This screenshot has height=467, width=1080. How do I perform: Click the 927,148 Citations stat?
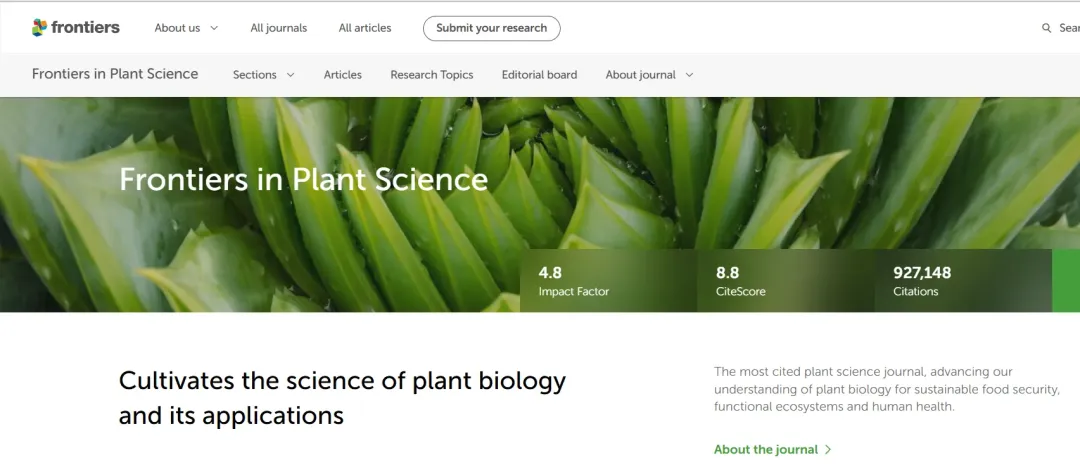[x=922, y=281]
